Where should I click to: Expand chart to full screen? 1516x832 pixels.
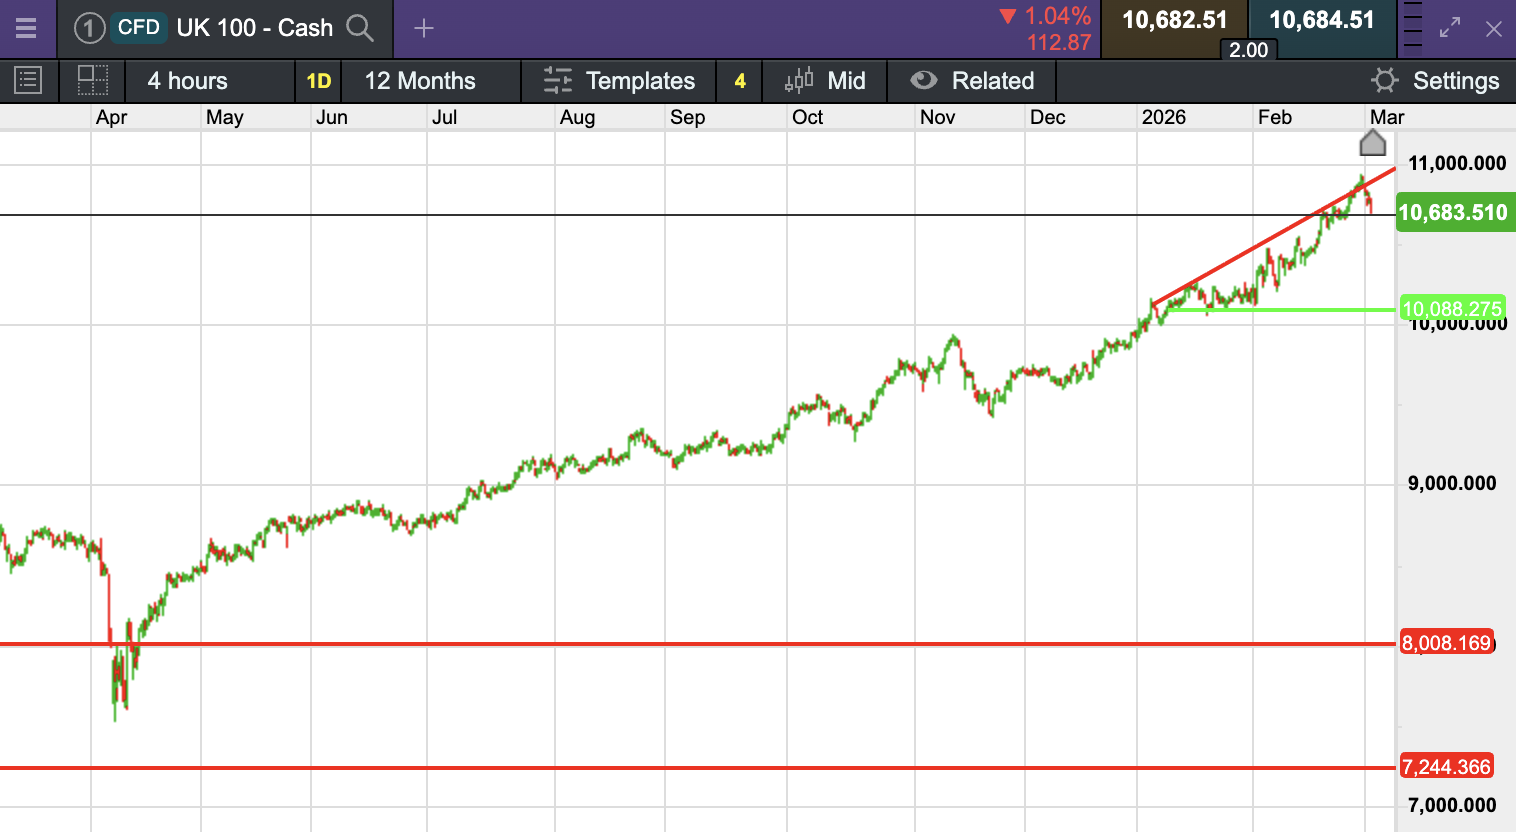point(1450,28)
